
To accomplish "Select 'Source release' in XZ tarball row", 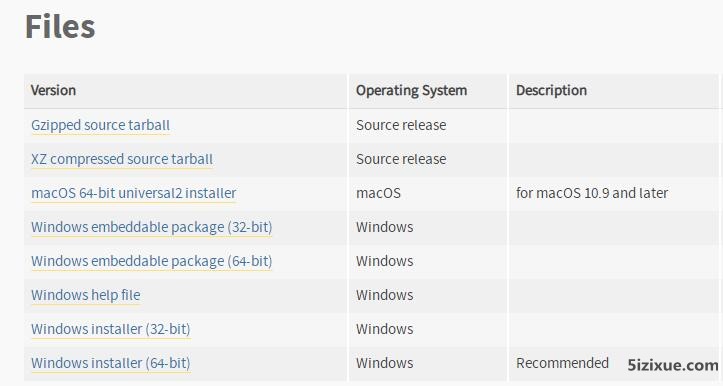I will coord(401,159).
